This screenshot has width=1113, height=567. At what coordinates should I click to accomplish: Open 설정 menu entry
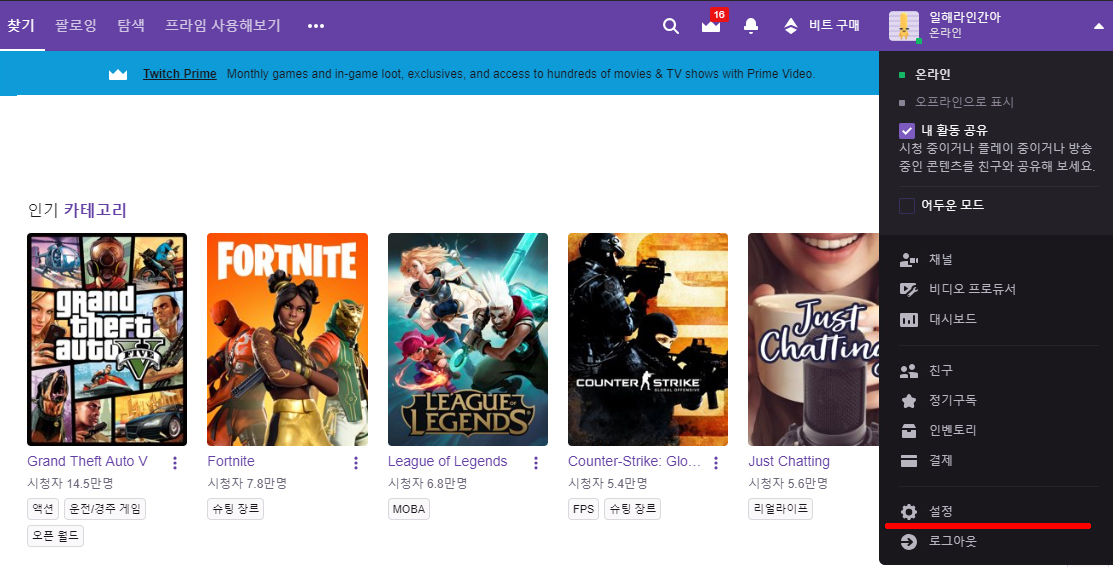coord(941,511)
